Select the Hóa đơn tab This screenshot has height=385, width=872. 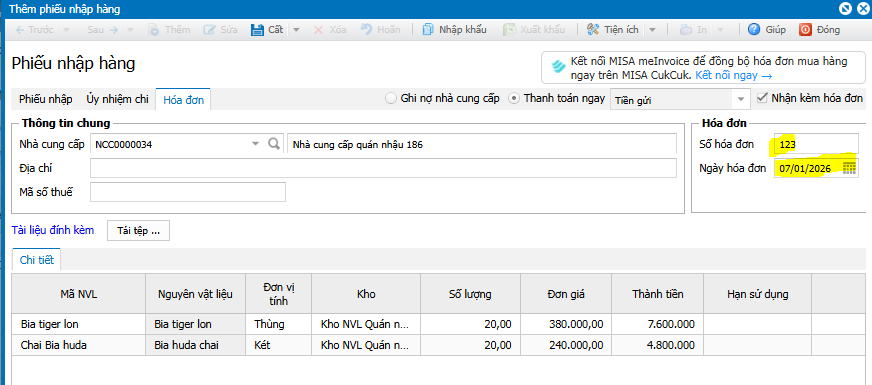click(183, 100)
